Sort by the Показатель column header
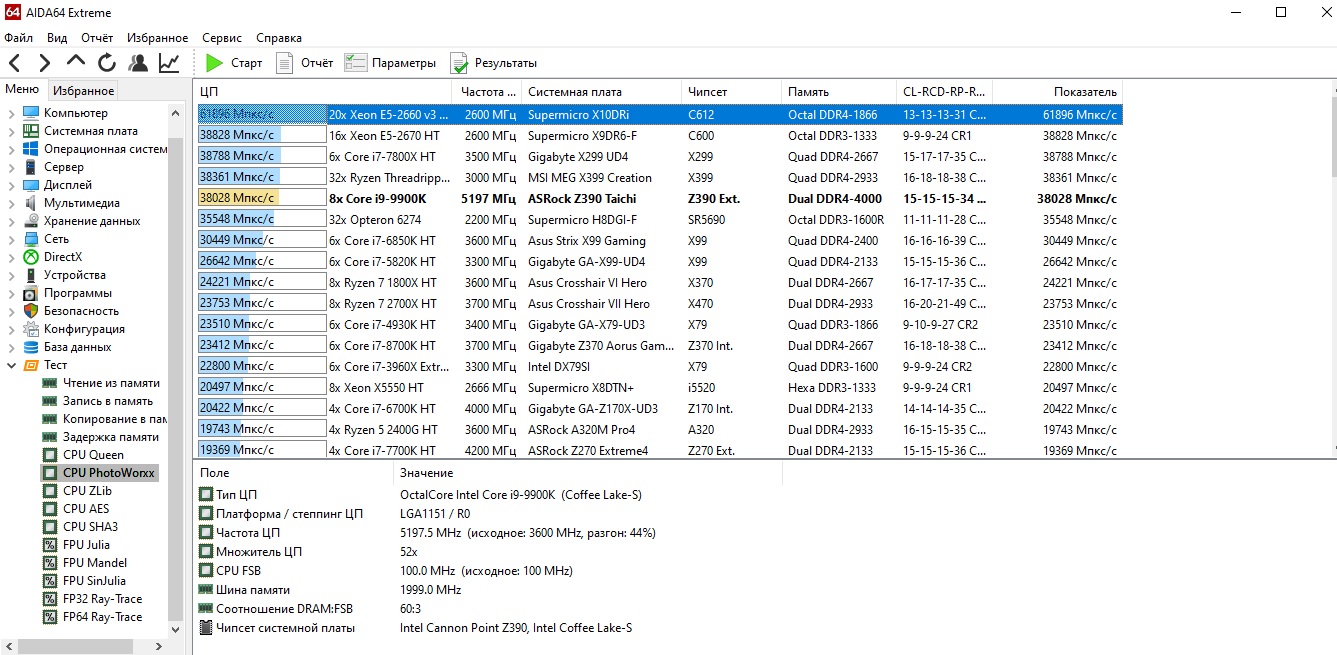 (1057, 91)
